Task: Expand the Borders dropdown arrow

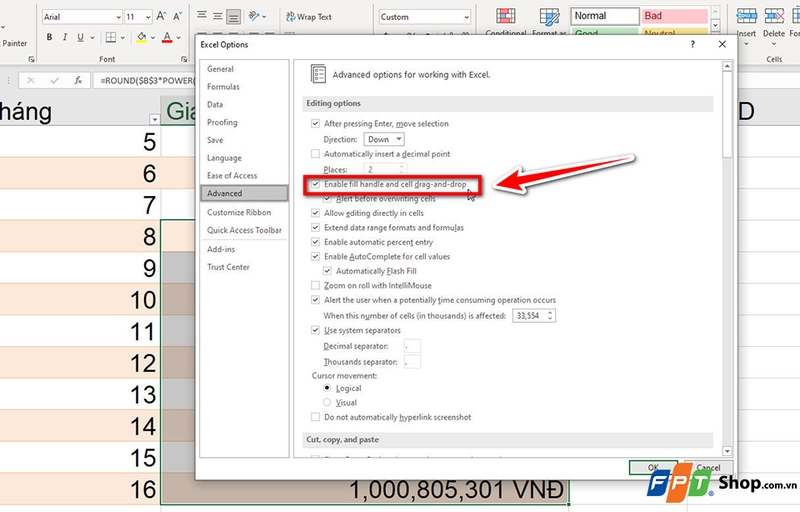Action: pos(122,37)
